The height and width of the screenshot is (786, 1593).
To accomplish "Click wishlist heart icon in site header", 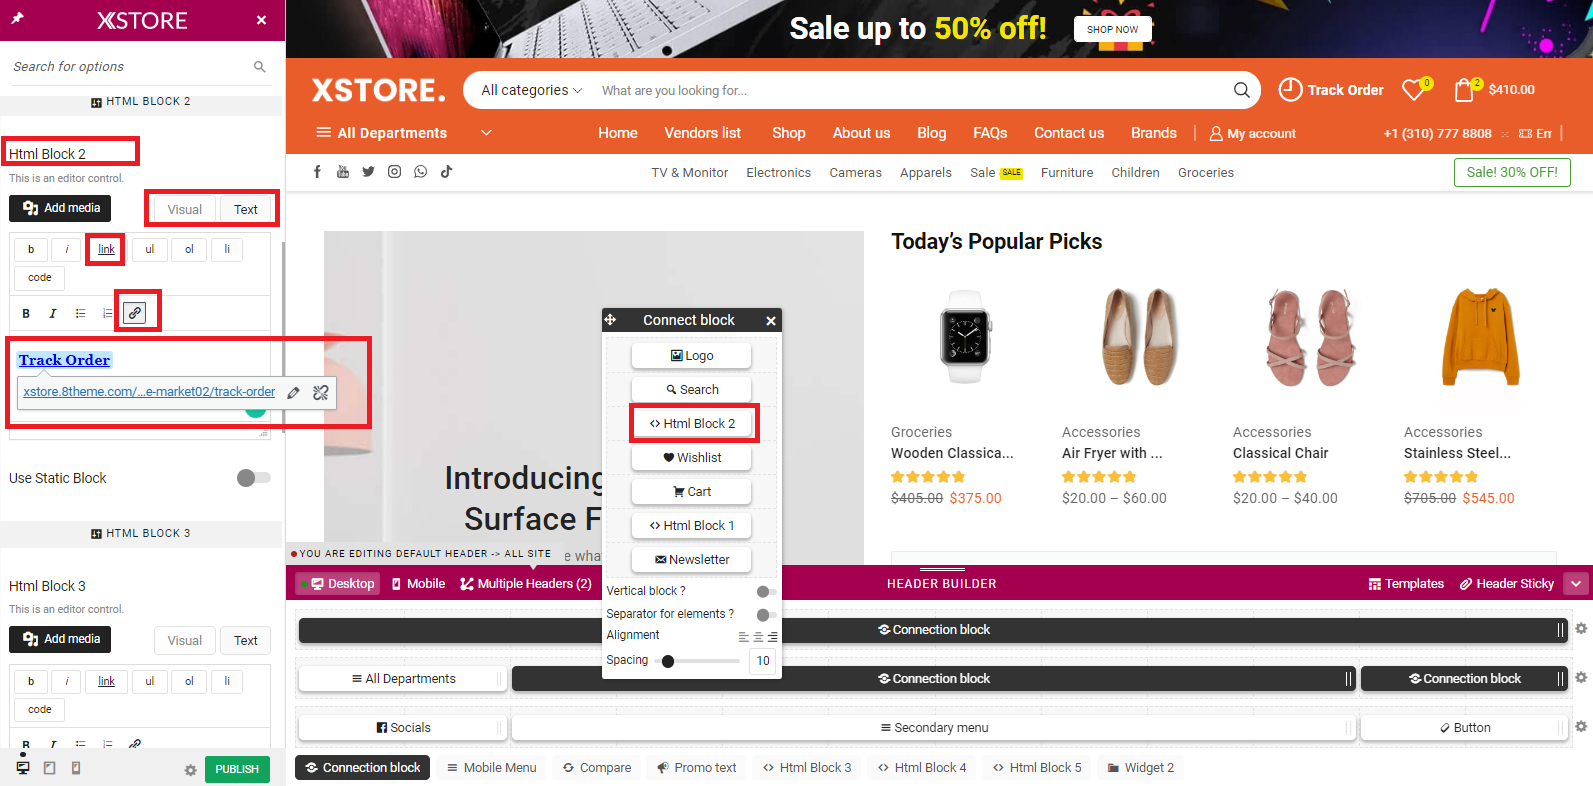I will point(1414,90).
